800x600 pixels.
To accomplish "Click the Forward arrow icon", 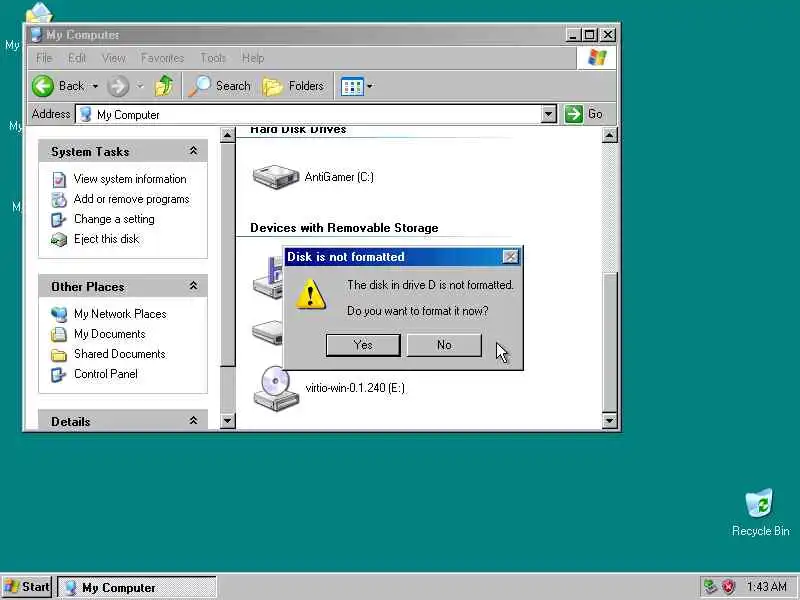I will [118, 86].
